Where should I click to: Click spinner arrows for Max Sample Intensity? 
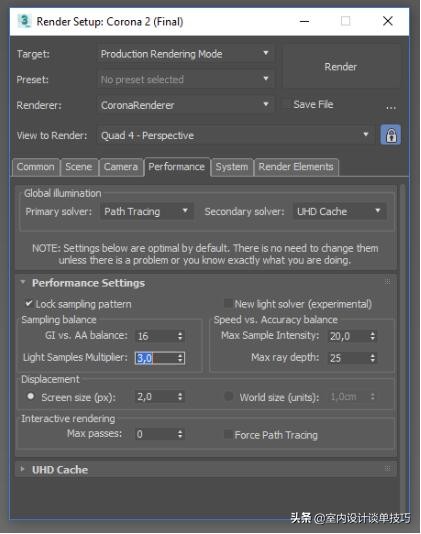click(373, 336)
